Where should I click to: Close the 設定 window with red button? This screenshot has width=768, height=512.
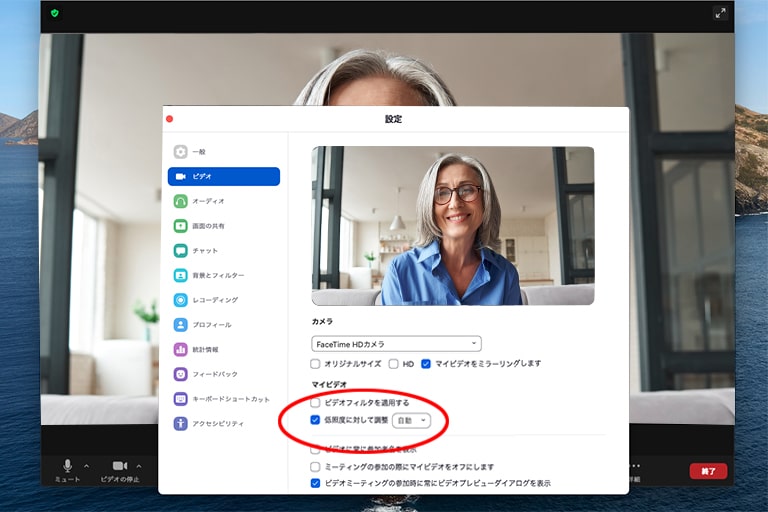pyautogui.click(x=169, y=119)
